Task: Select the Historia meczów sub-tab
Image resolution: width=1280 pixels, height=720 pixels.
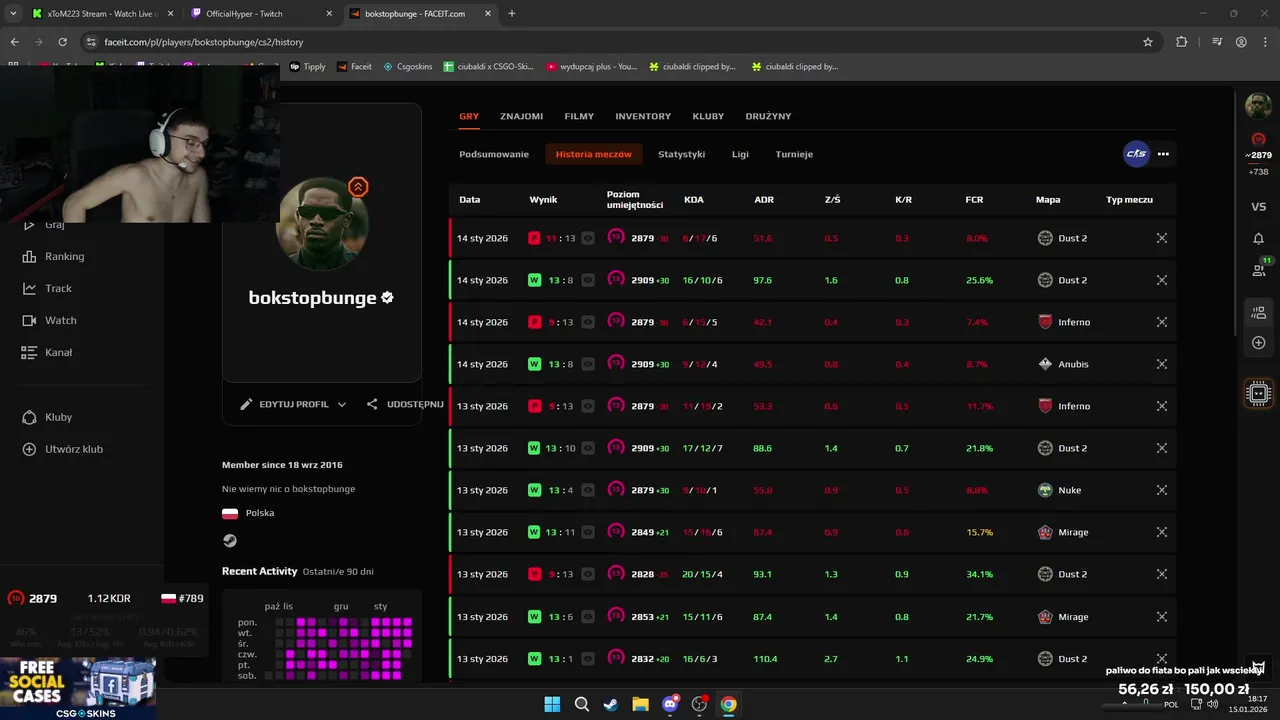Action: tap(594, 154)
